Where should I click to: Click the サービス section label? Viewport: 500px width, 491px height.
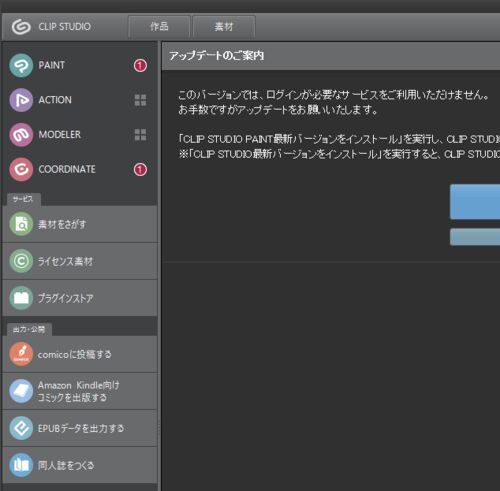[x=23, y=199]
